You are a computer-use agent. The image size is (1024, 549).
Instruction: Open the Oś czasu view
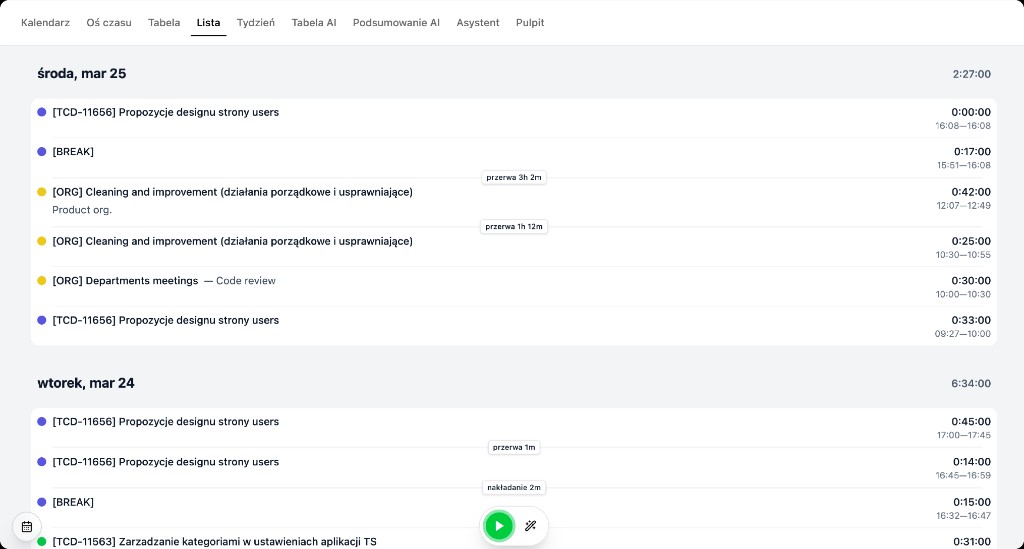pyautogui.click(x=109, y=22)
